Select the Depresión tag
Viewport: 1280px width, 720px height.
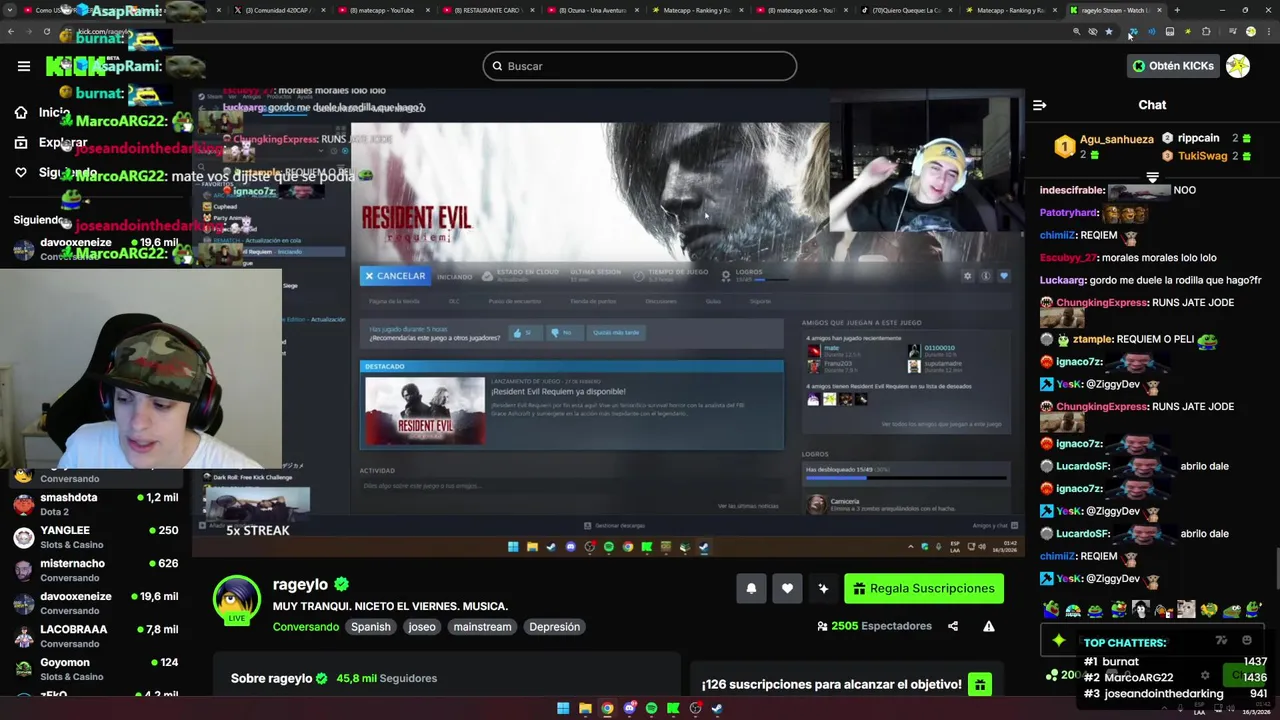[x=554, y=627]
